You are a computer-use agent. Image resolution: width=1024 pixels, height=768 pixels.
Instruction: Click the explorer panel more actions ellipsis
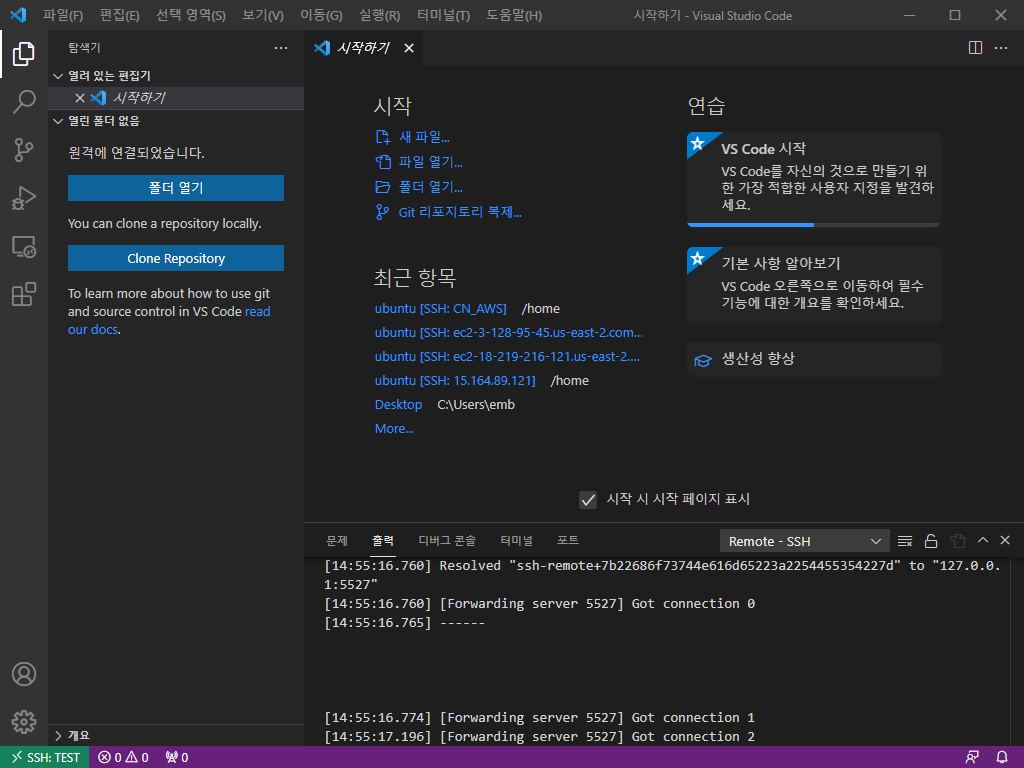coord(281,48)
